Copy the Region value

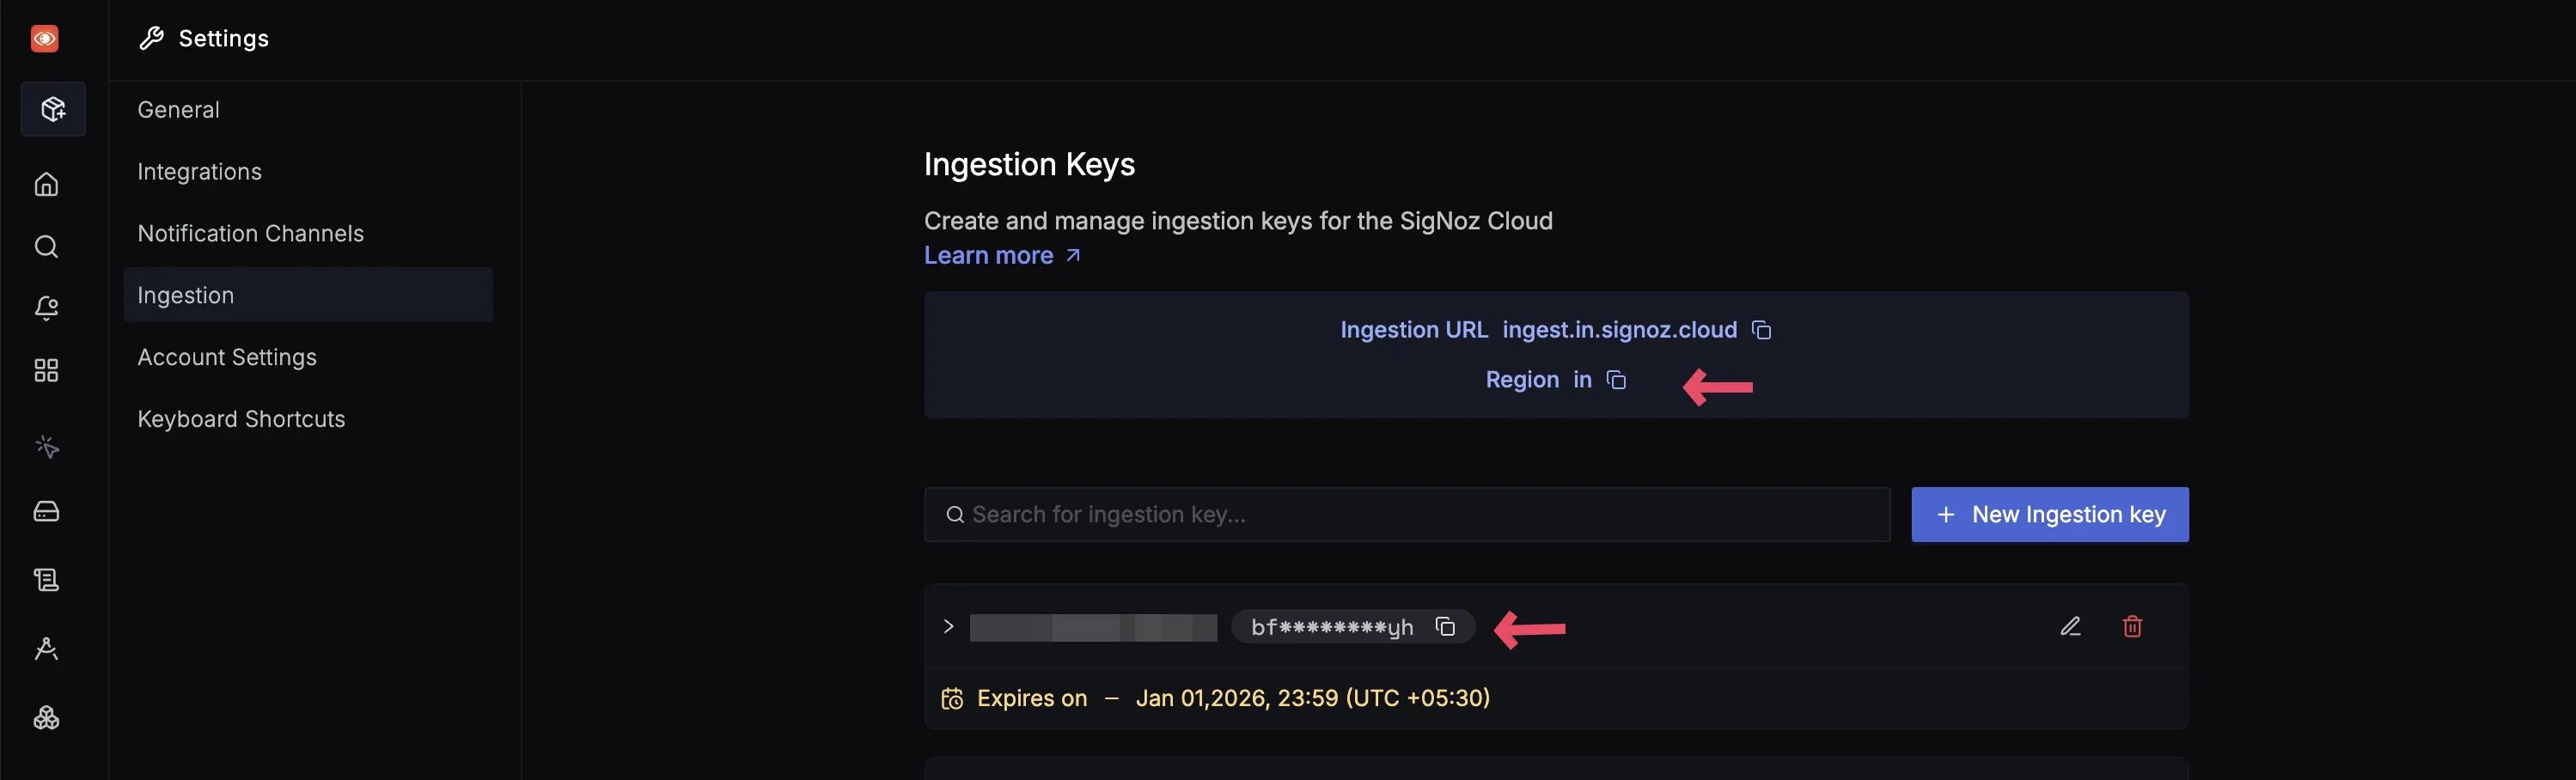1616,380
